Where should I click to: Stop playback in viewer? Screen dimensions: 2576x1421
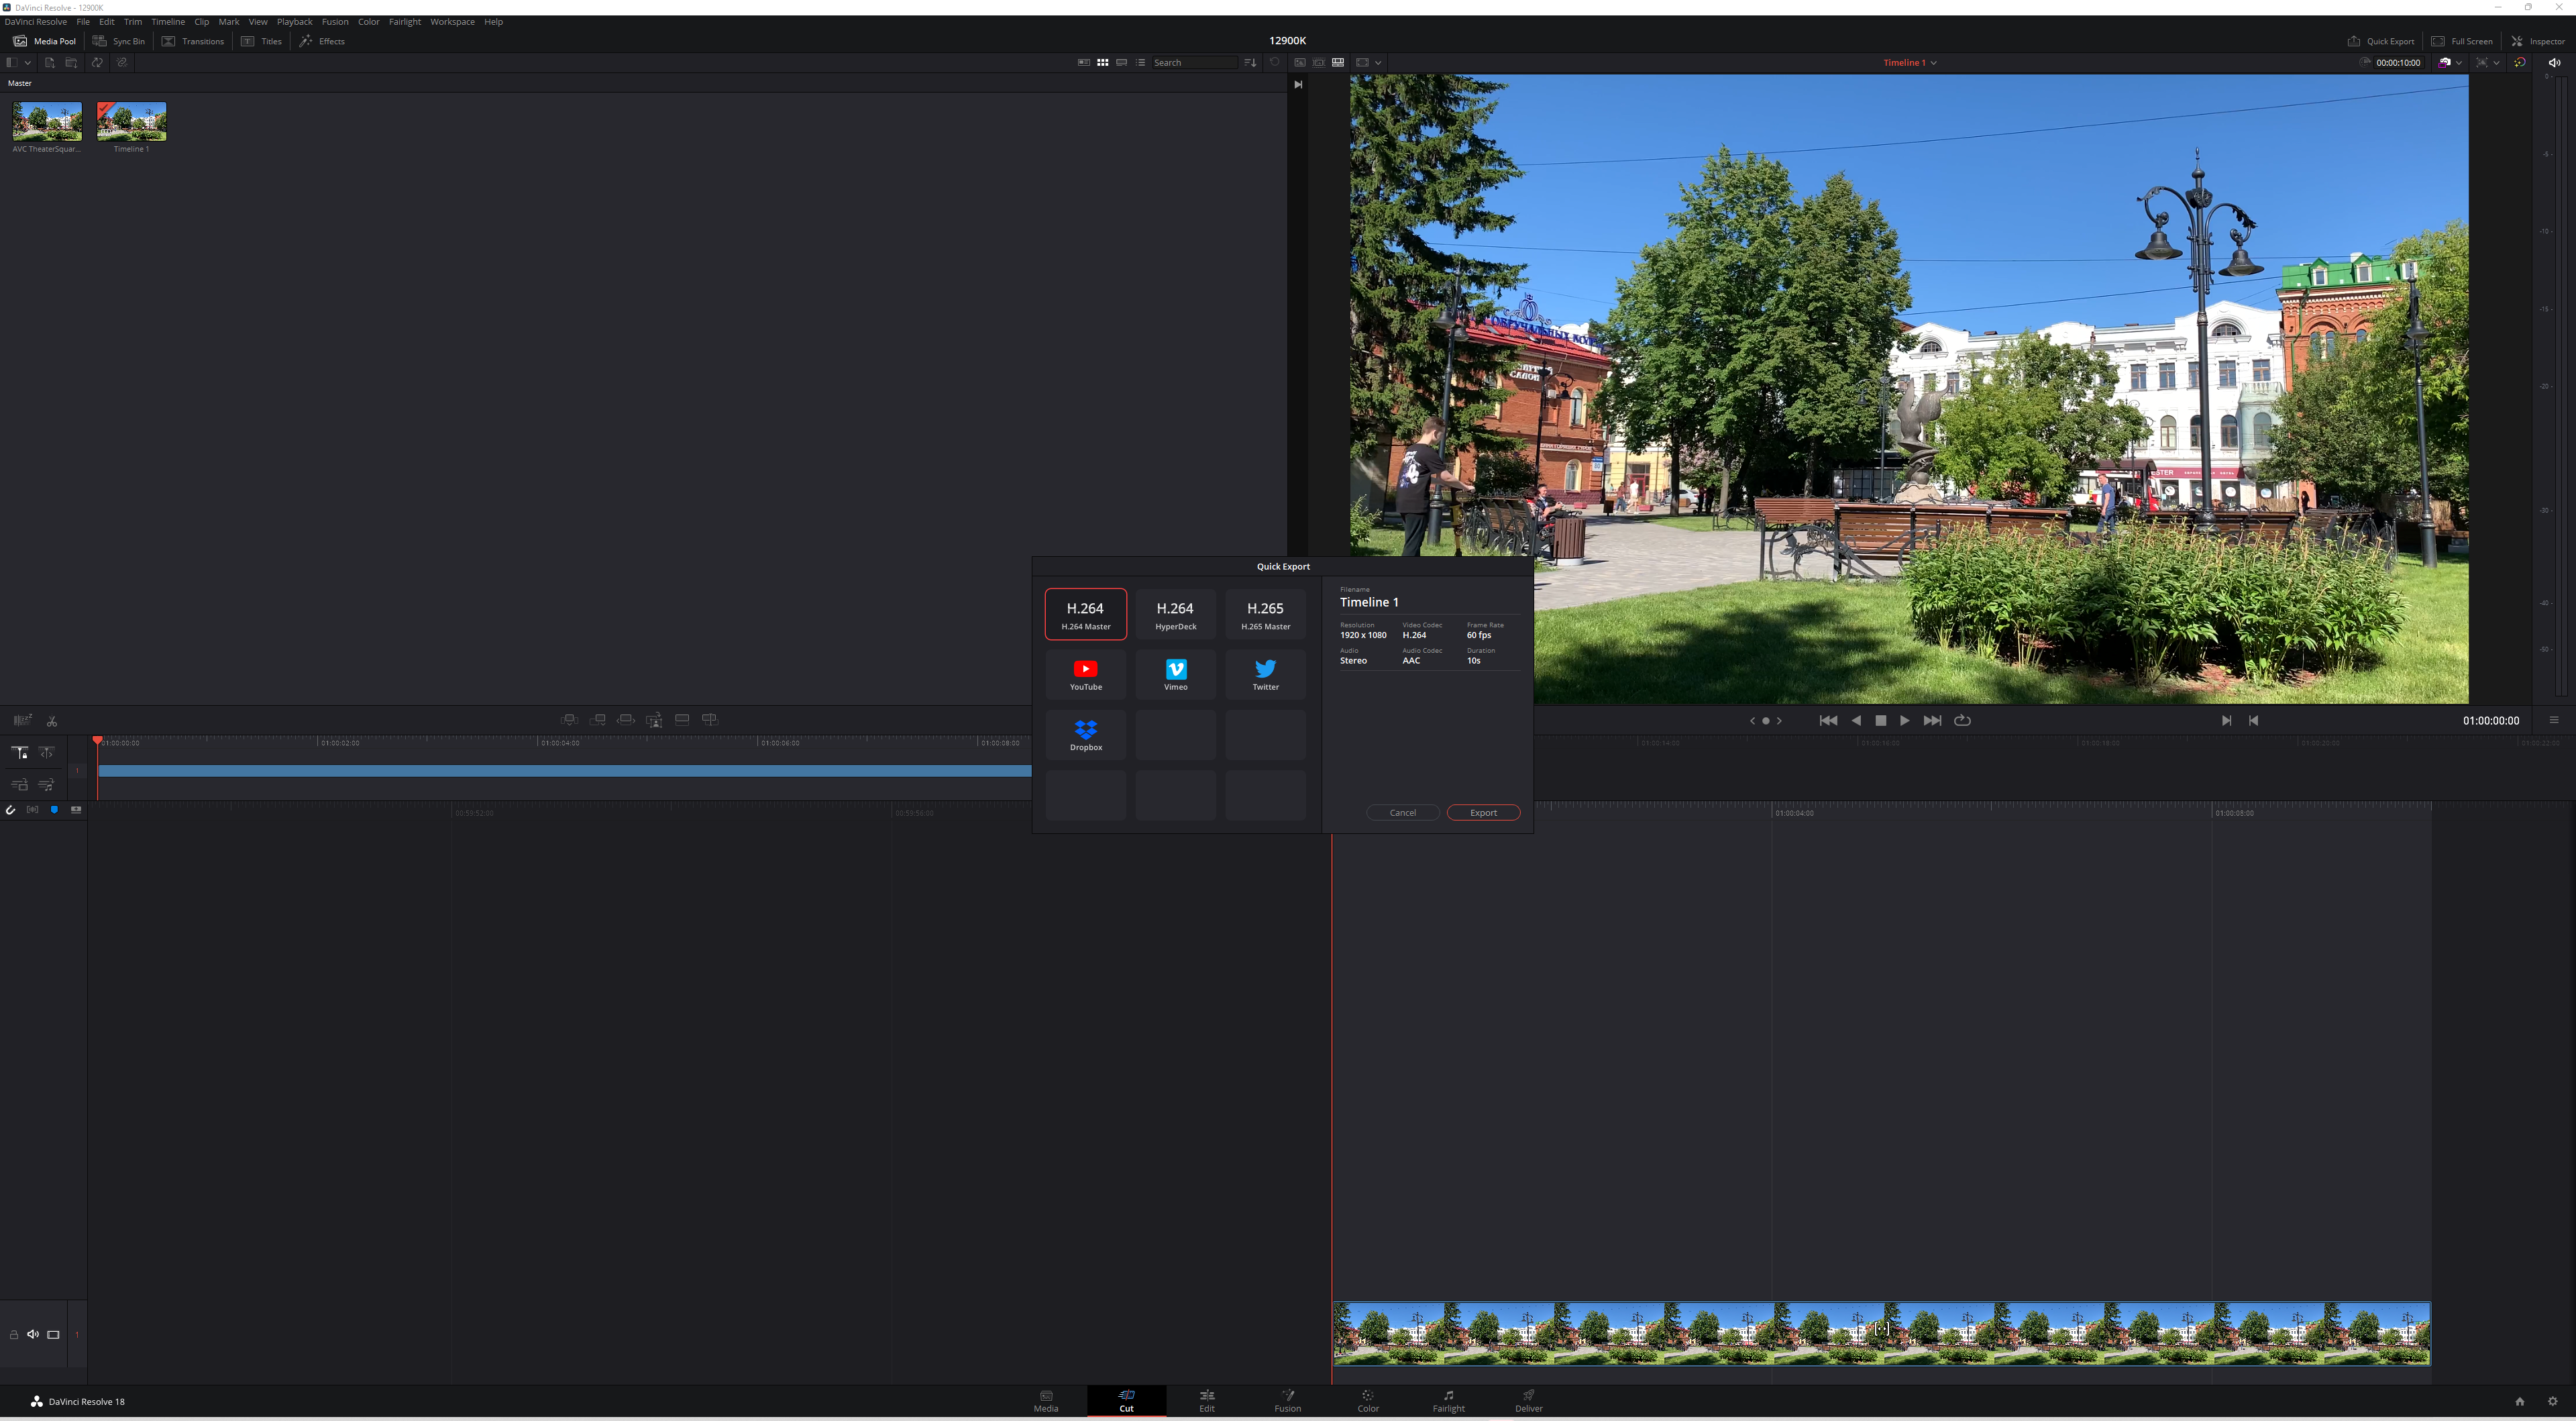click(1880, 720)
